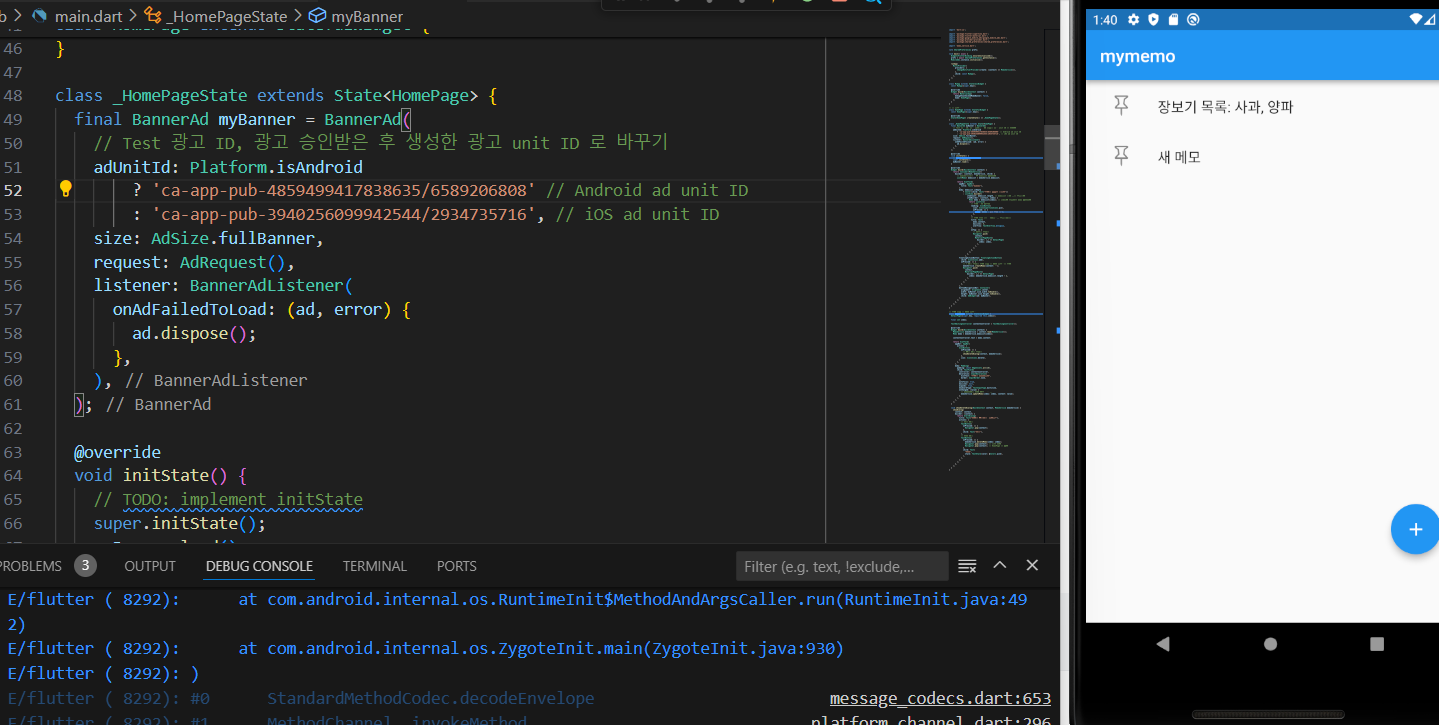Open main.dart breadcrumb

(x=89, y=16)
